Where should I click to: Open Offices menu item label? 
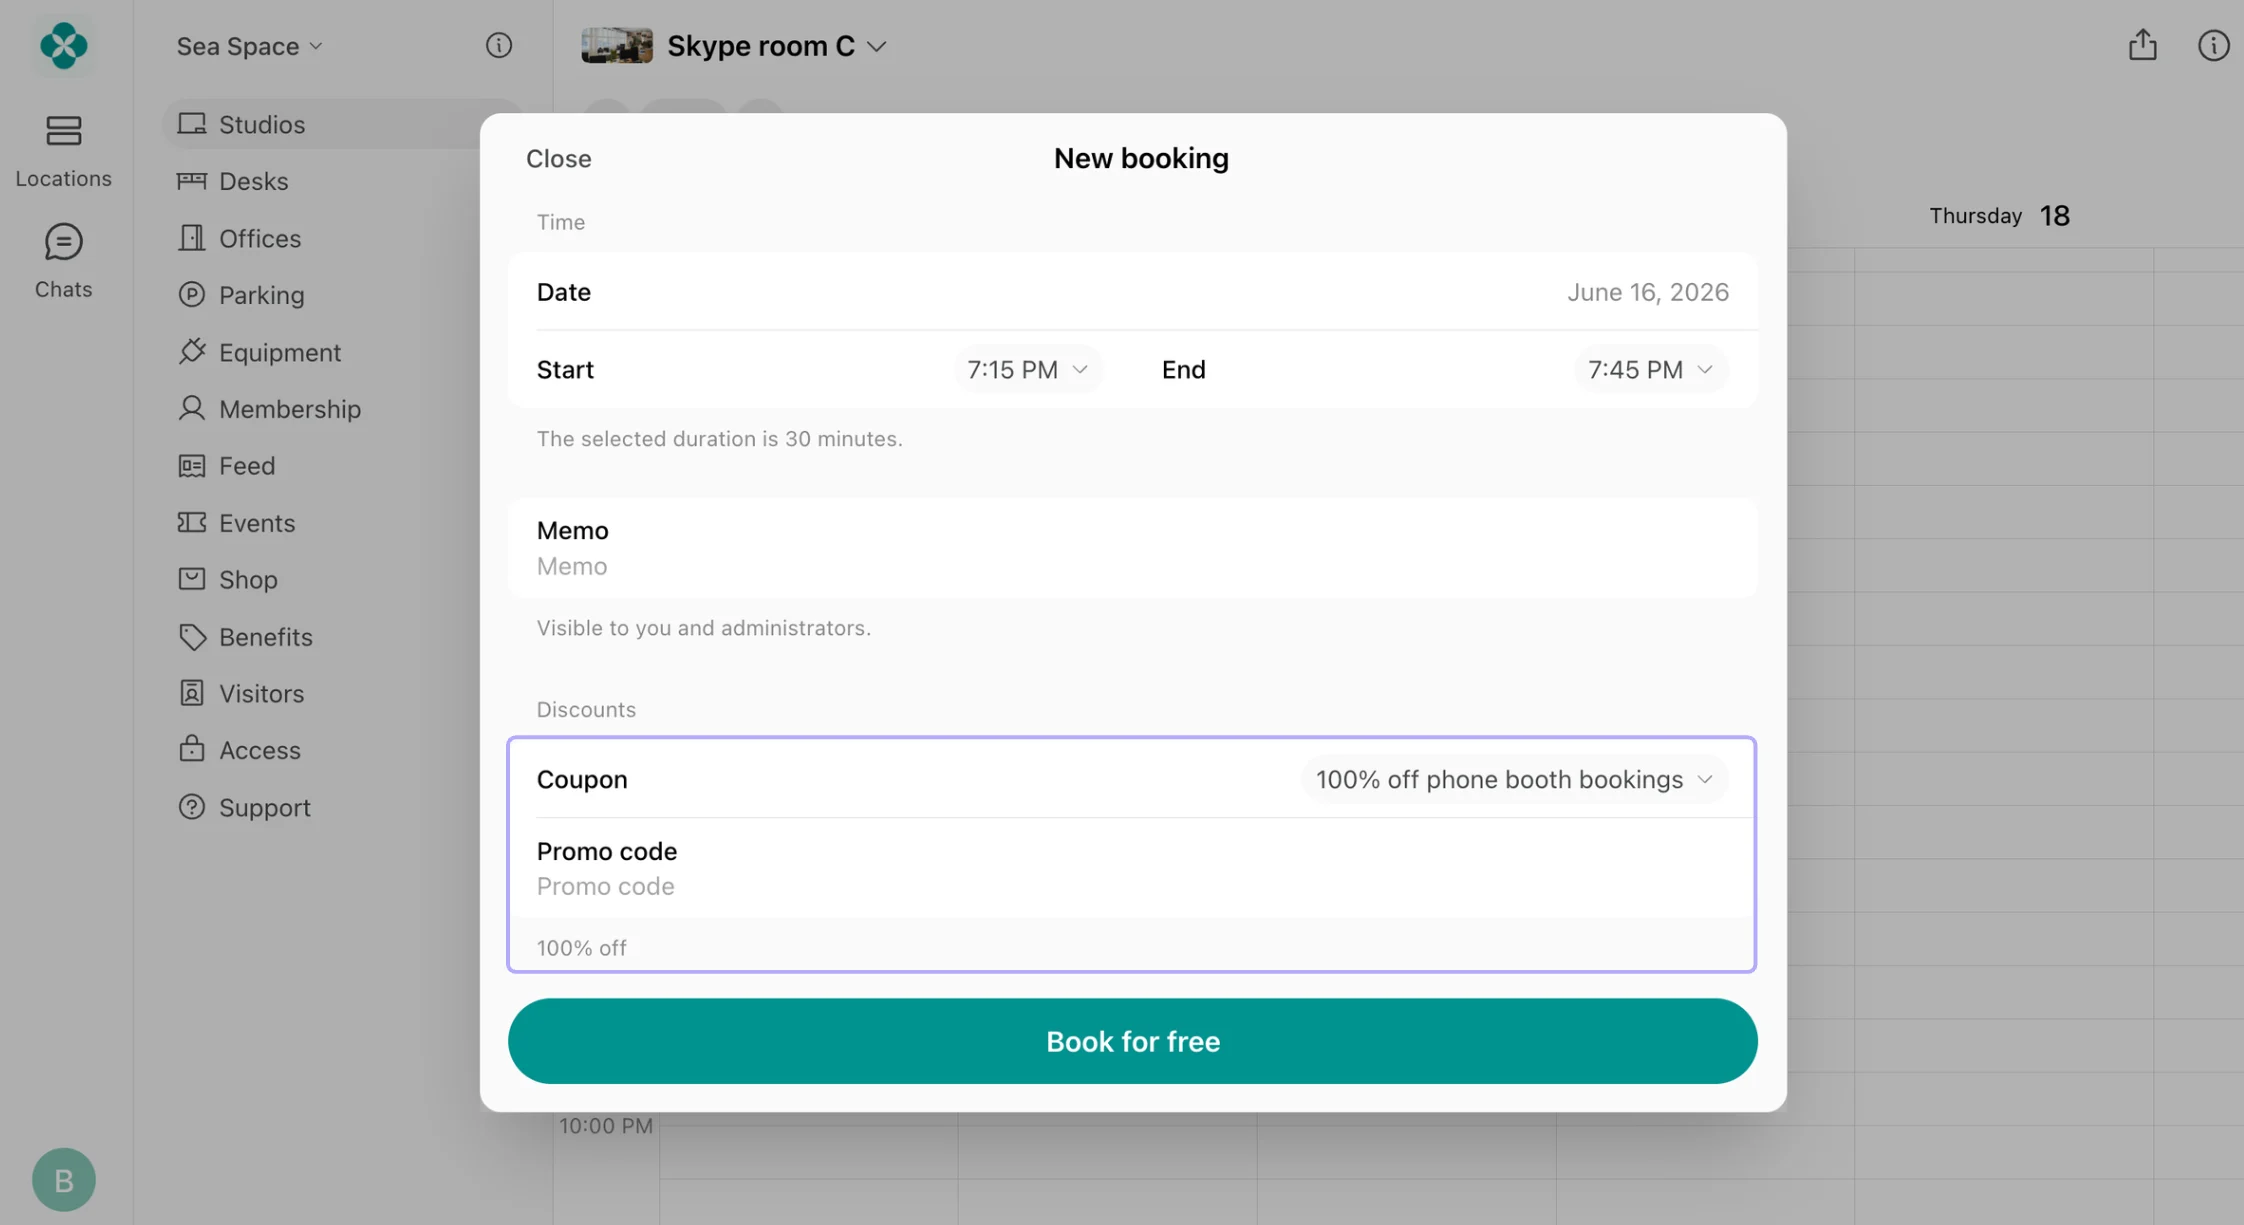pos(260,238)
